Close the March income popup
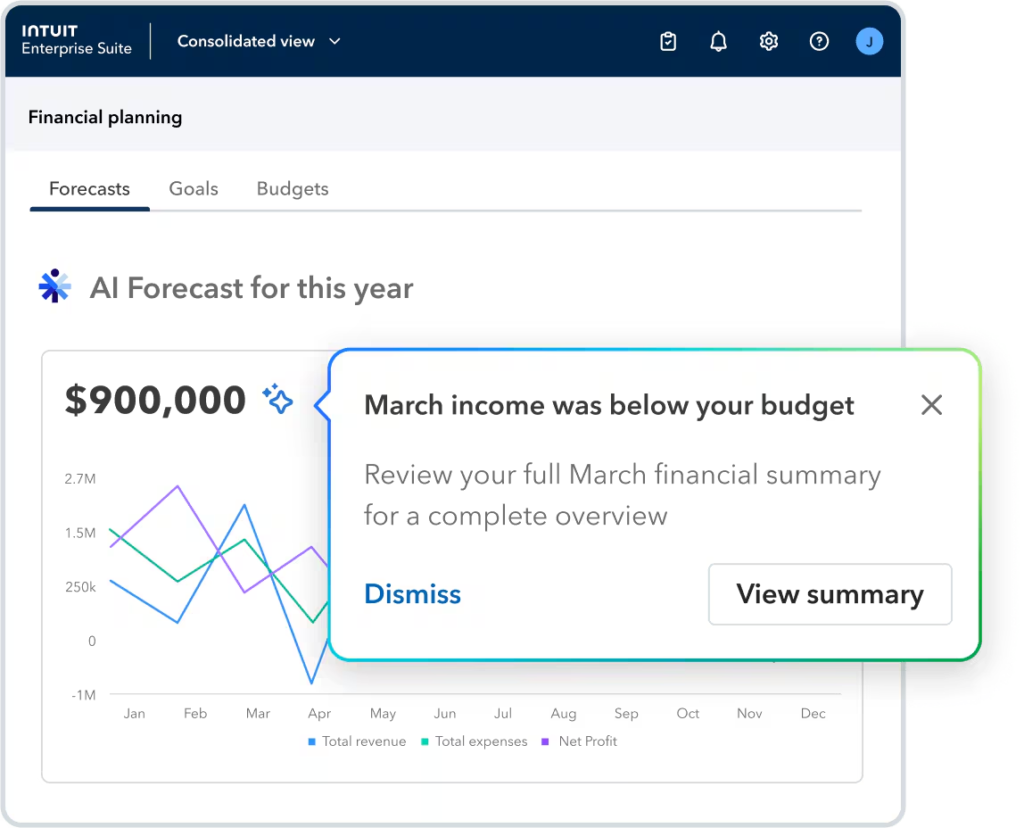1024x828 pixels. [931, 405]
